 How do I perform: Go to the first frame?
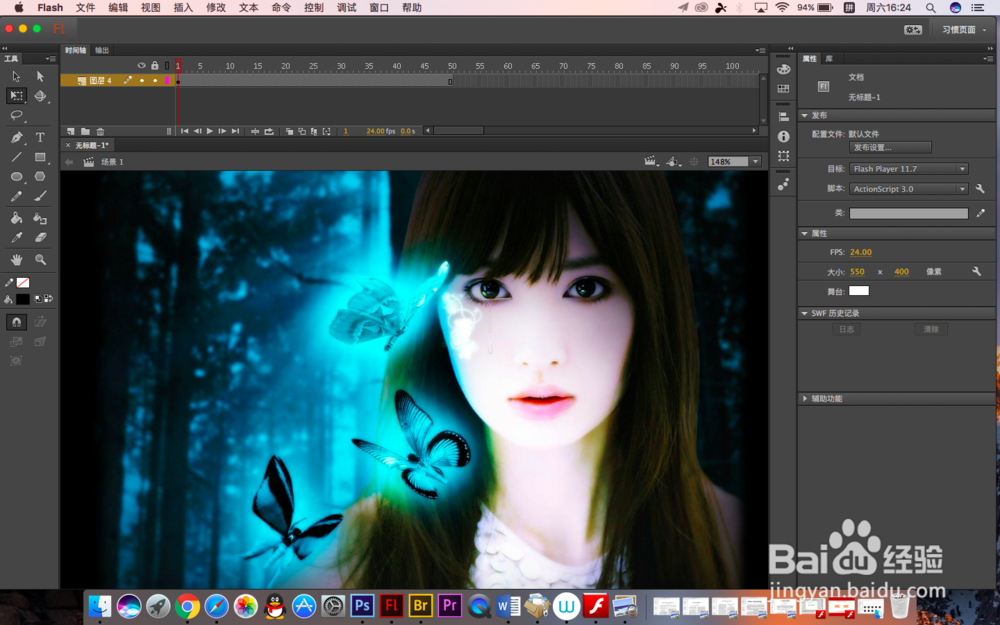184,131
